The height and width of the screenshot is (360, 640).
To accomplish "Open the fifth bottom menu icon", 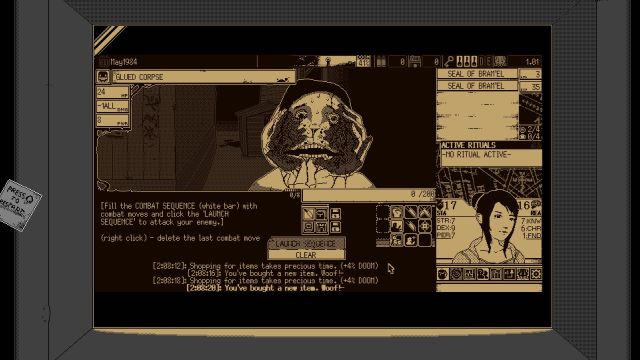I will [496, 274].
